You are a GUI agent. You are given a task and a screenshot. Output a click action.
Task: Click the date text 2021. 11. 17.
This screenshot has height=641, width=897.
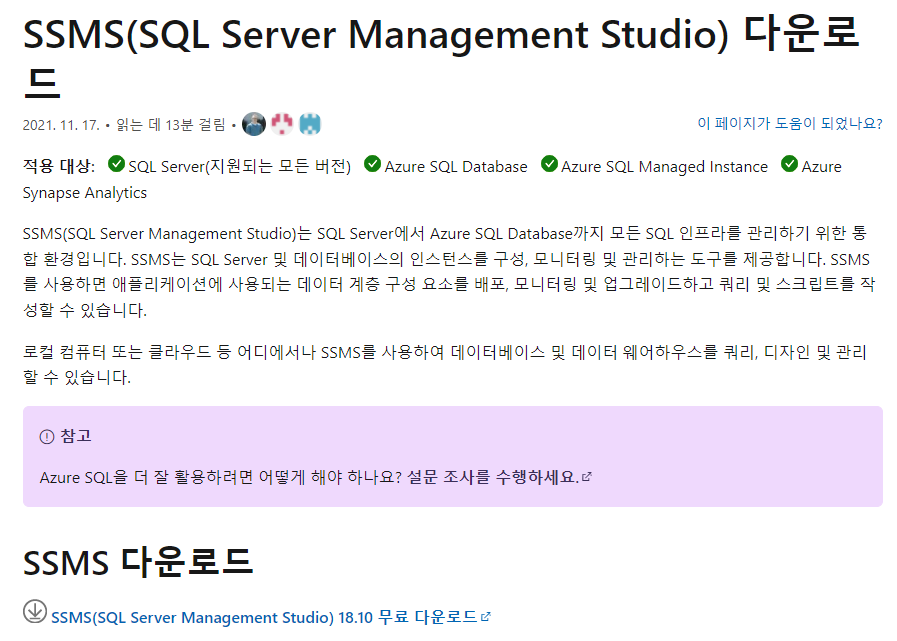pos(61,125)
